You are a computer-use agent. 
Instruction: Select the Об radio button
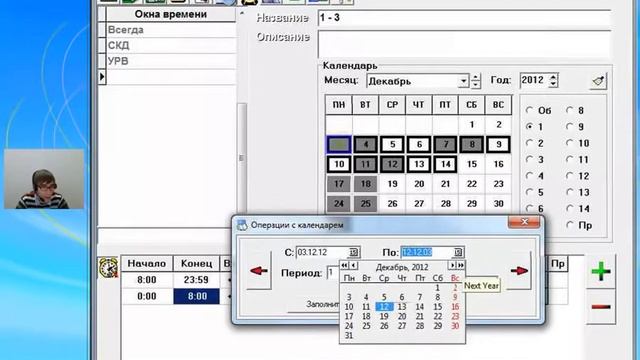pyautogui.click(x=530, y=110)
